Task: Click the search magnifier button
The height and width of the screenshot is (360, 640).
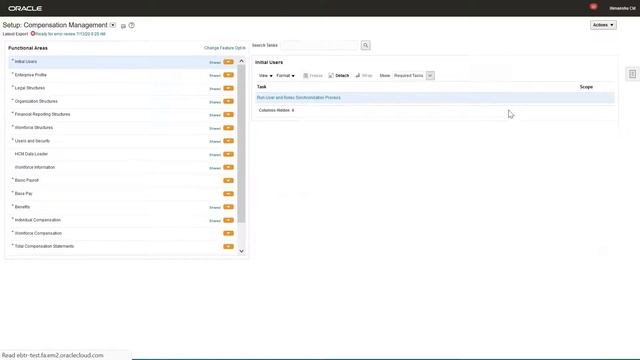Action: (x=365, y=45)
